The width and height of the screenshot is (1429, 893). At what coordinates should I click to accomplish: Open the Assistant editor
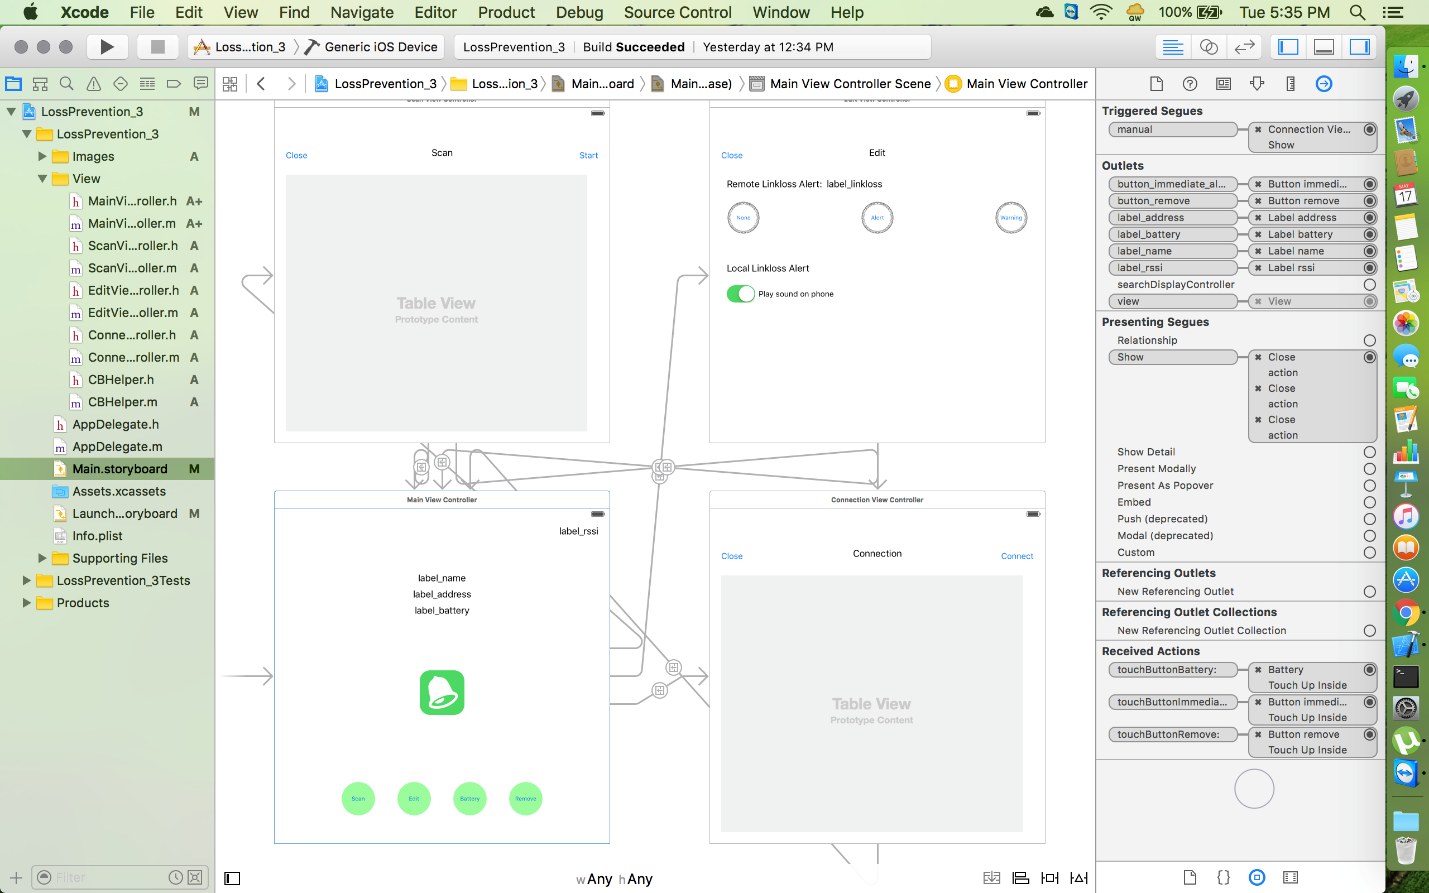click(x=1209, y=47)
